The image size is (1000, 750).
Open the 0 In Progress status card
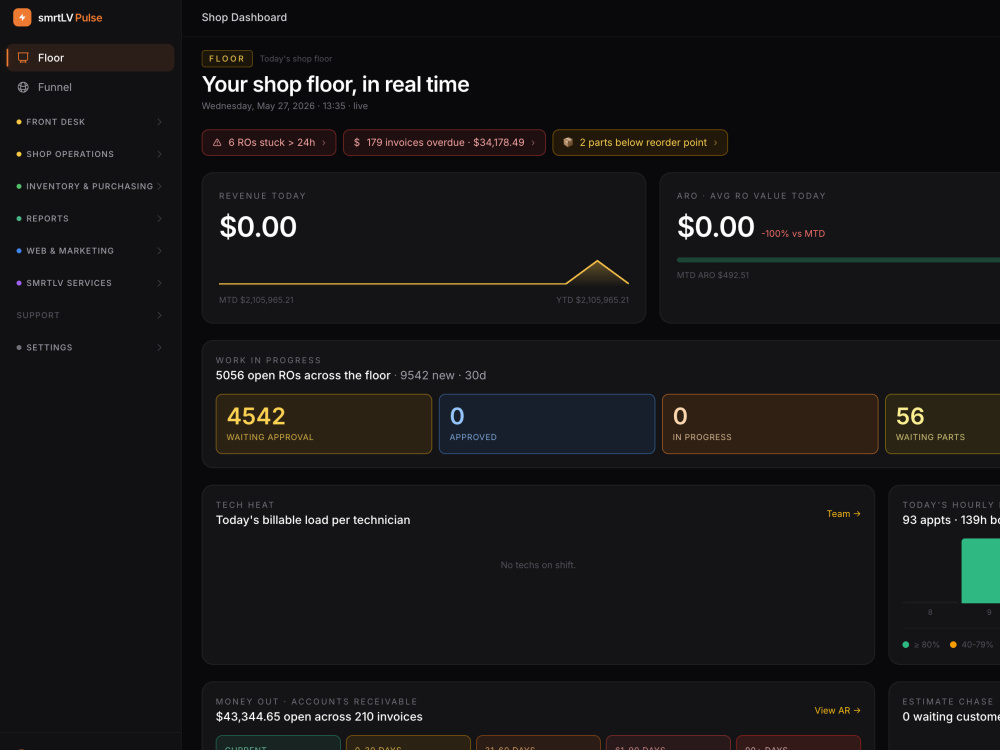tap(770, 424)
